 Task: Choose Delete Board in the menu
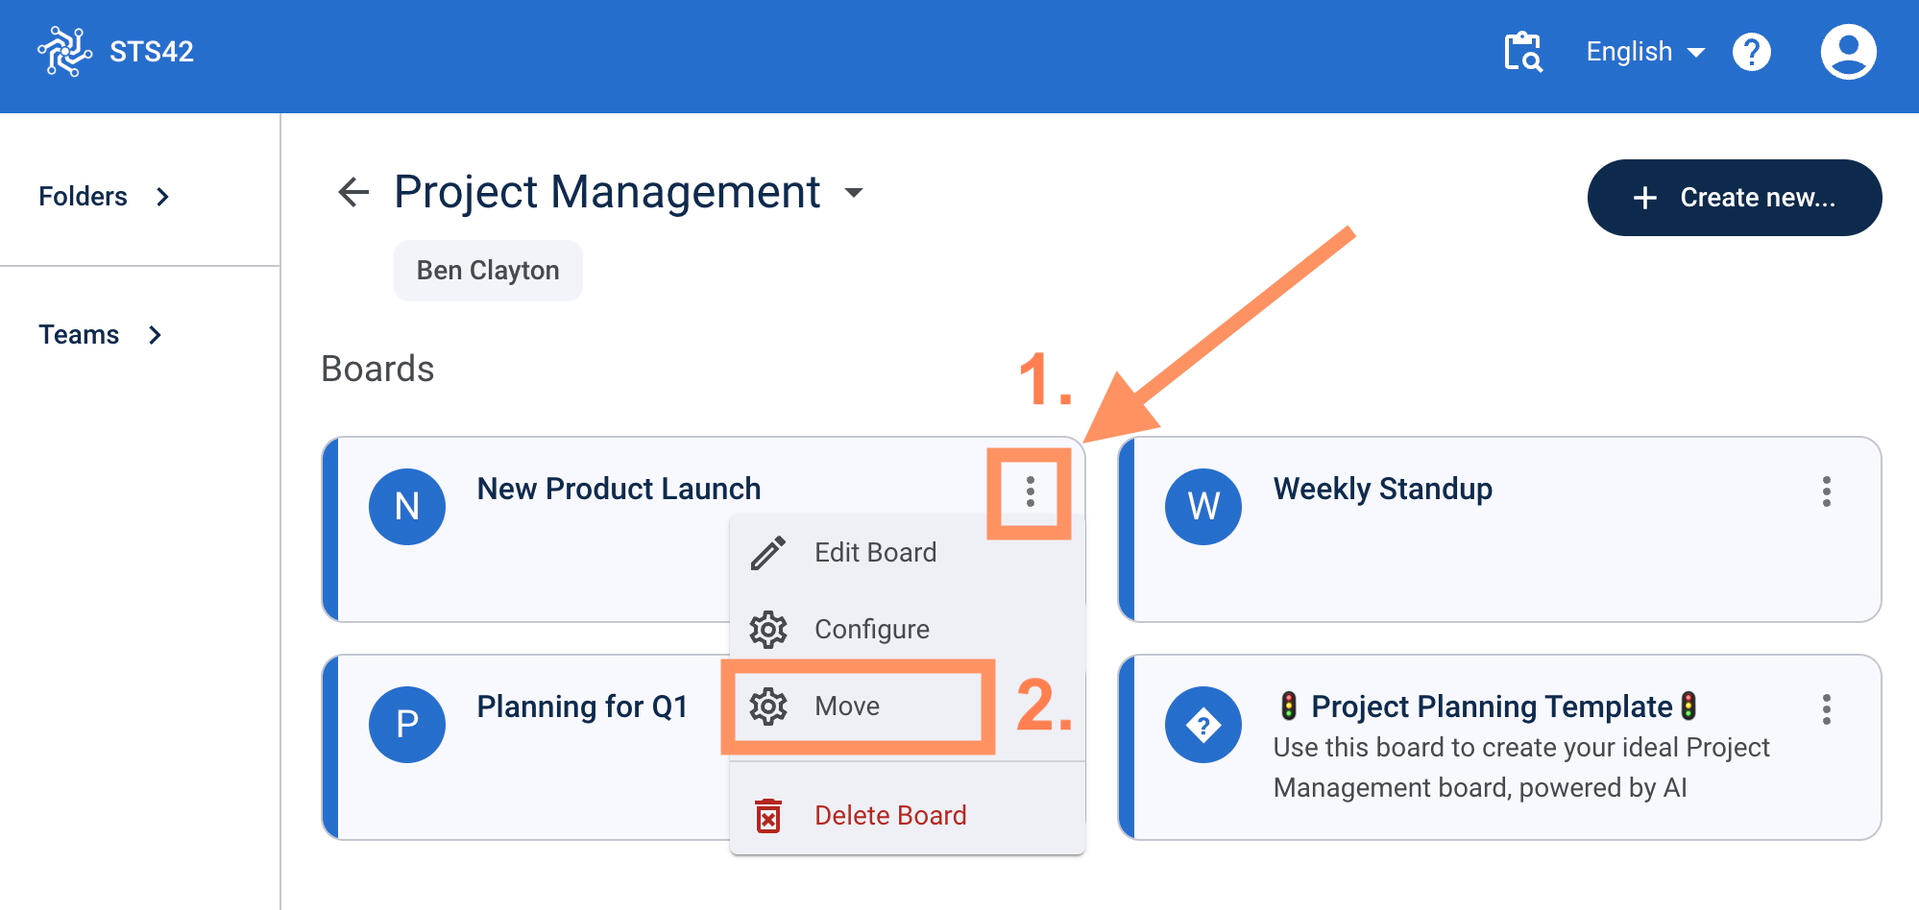click(x=889, y=816)
